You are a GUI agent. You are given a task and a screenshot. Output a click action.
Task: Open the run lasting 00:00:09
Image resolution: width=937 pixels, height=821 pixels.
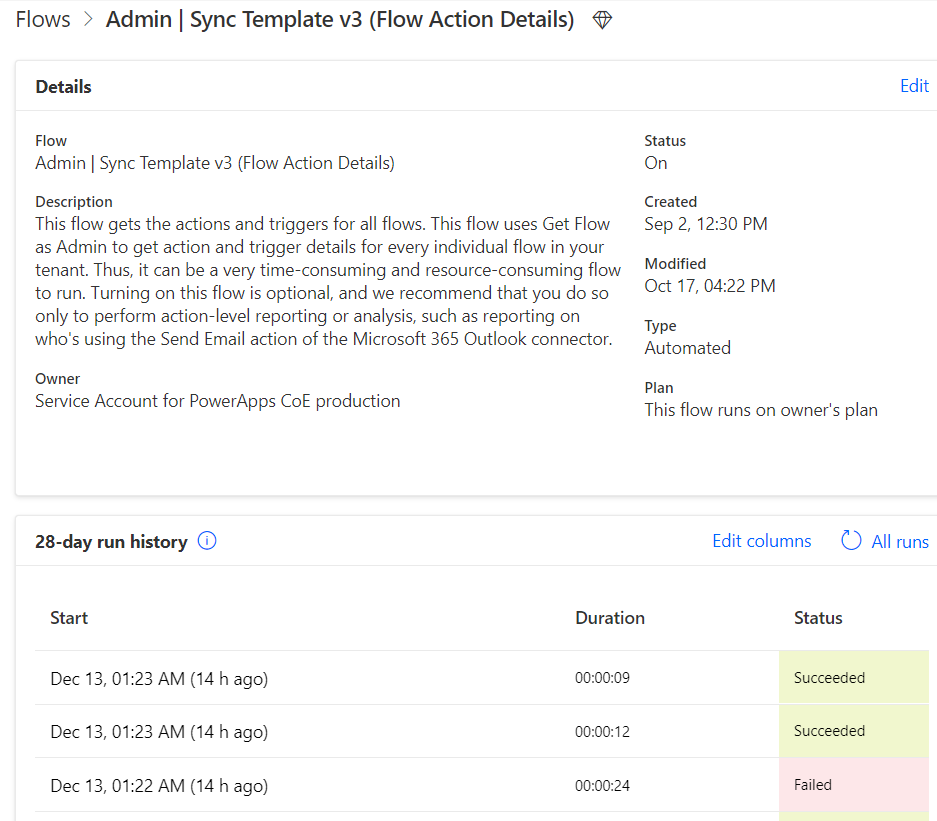tap(602, 677)
